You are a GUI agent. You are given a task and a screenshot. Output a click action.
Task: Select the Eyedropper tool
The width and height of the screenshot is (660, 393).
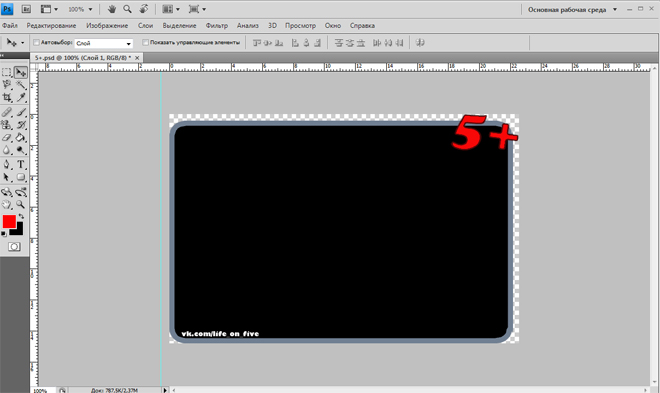(21, 98)
